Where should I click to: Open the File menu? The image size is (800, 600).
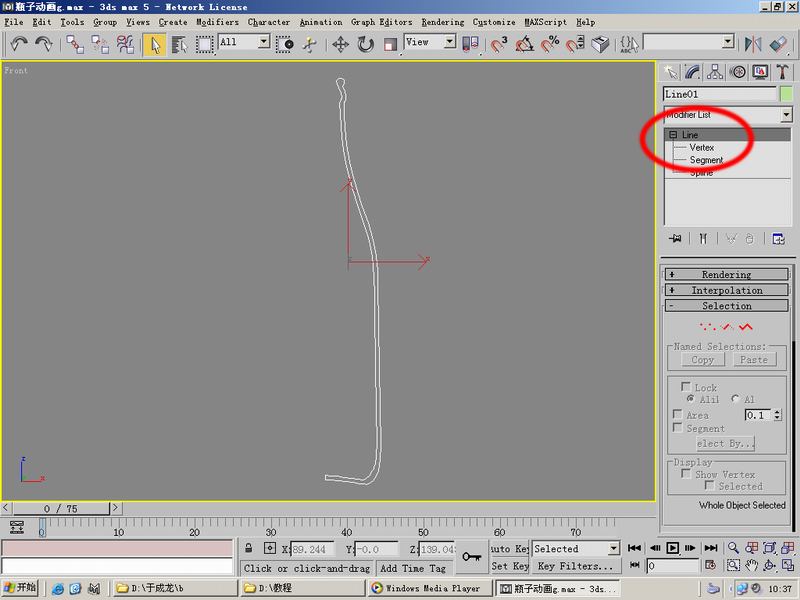coord(14,22)
